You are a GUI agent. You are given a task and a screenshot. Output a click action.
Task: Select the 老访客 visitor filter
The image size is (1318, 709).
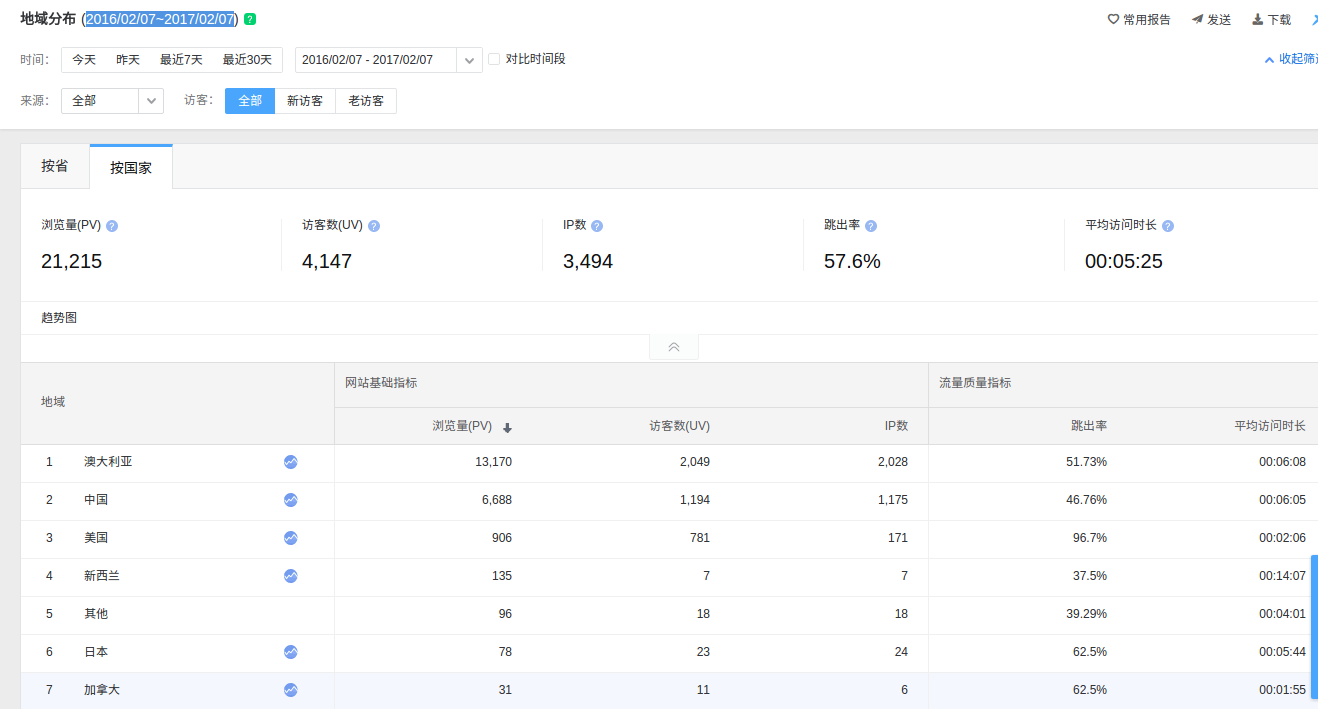click(x=366, y=101)
